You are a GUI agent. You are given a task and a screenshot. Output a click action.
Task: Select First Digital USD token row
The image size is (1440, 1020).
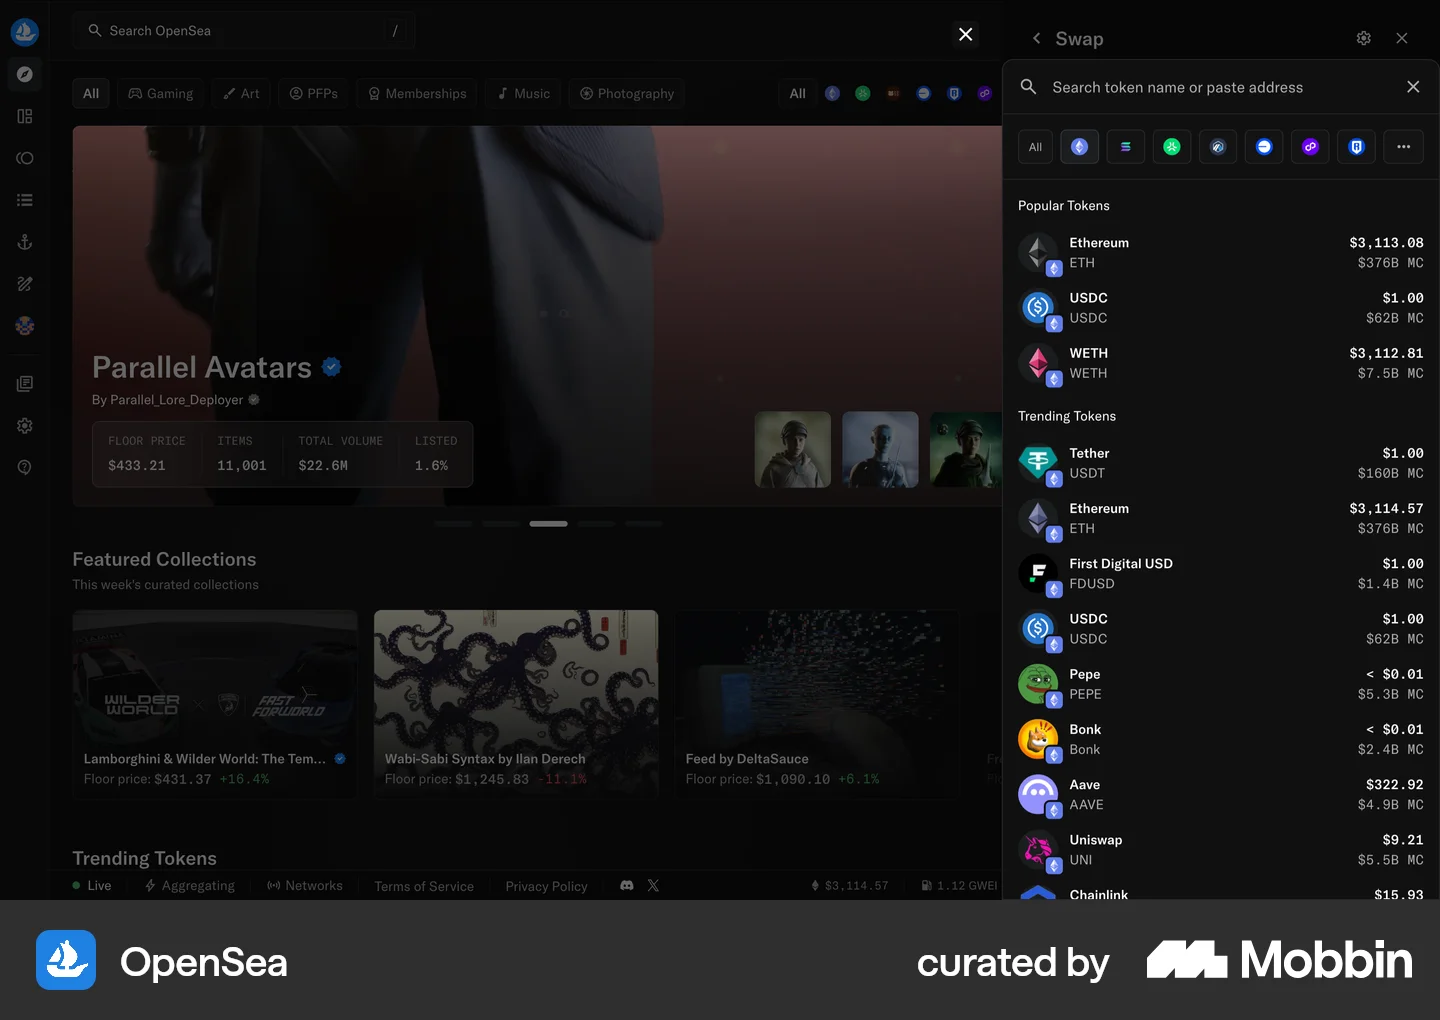coord(1221,573)
